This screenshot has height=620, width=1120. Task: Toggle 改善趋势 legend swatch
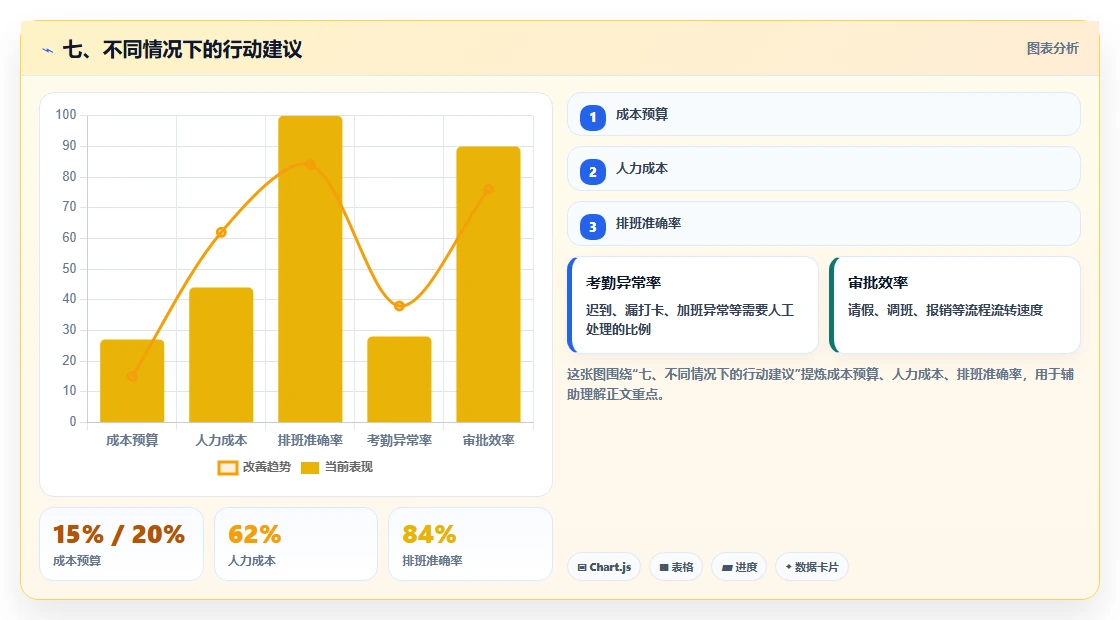(x=228, y=468)
